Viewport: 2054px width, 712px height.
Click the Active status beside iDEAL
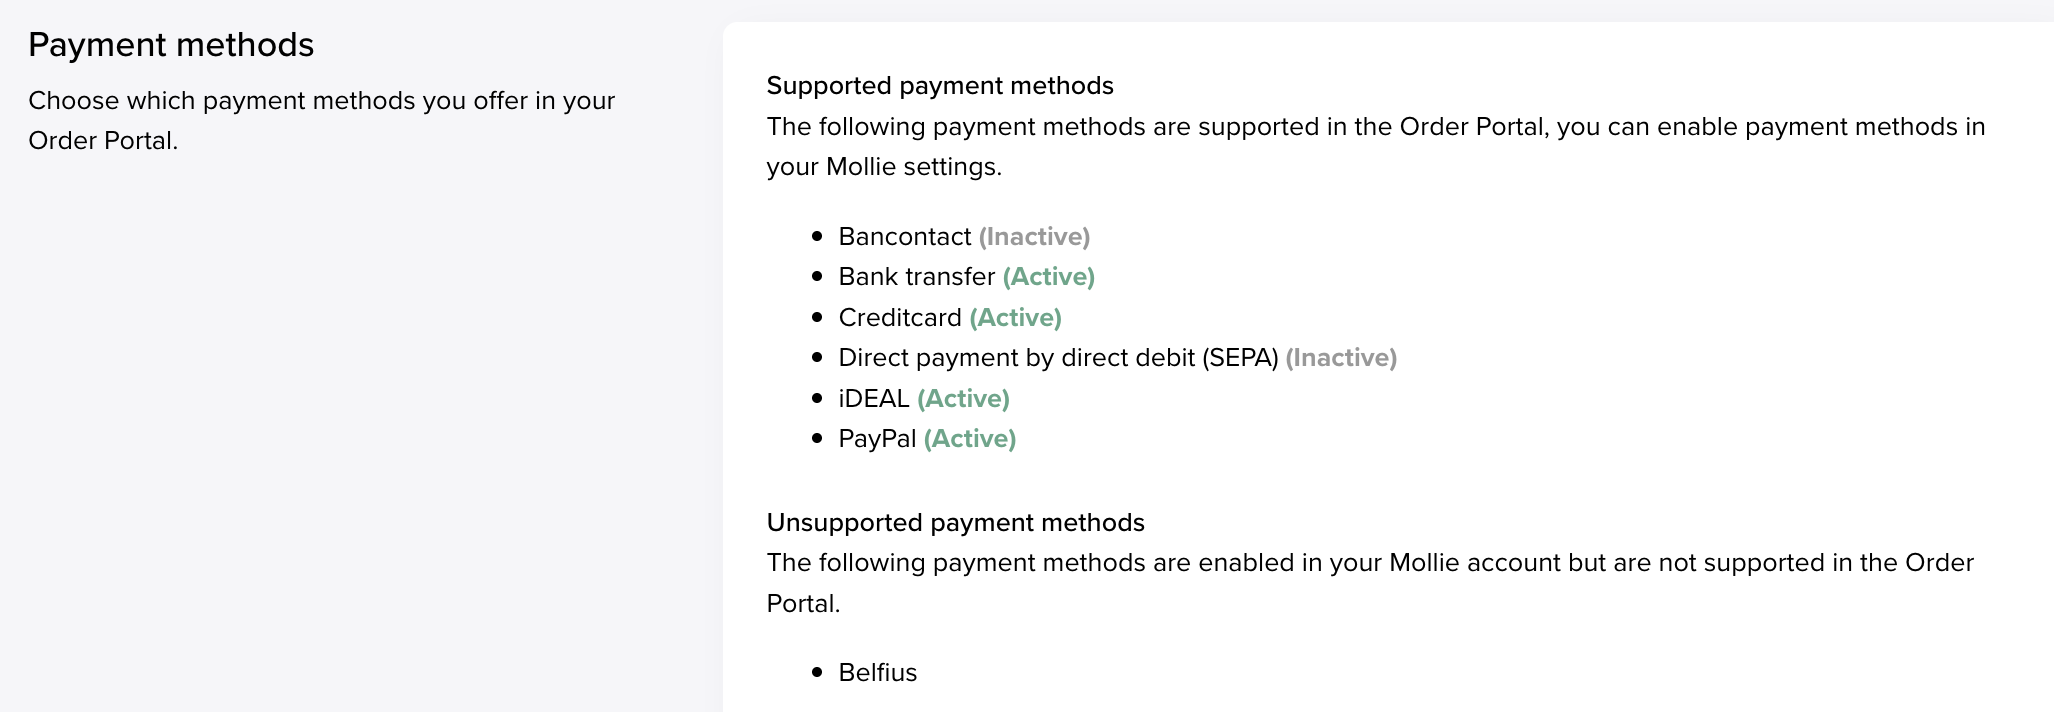point(963,399)
